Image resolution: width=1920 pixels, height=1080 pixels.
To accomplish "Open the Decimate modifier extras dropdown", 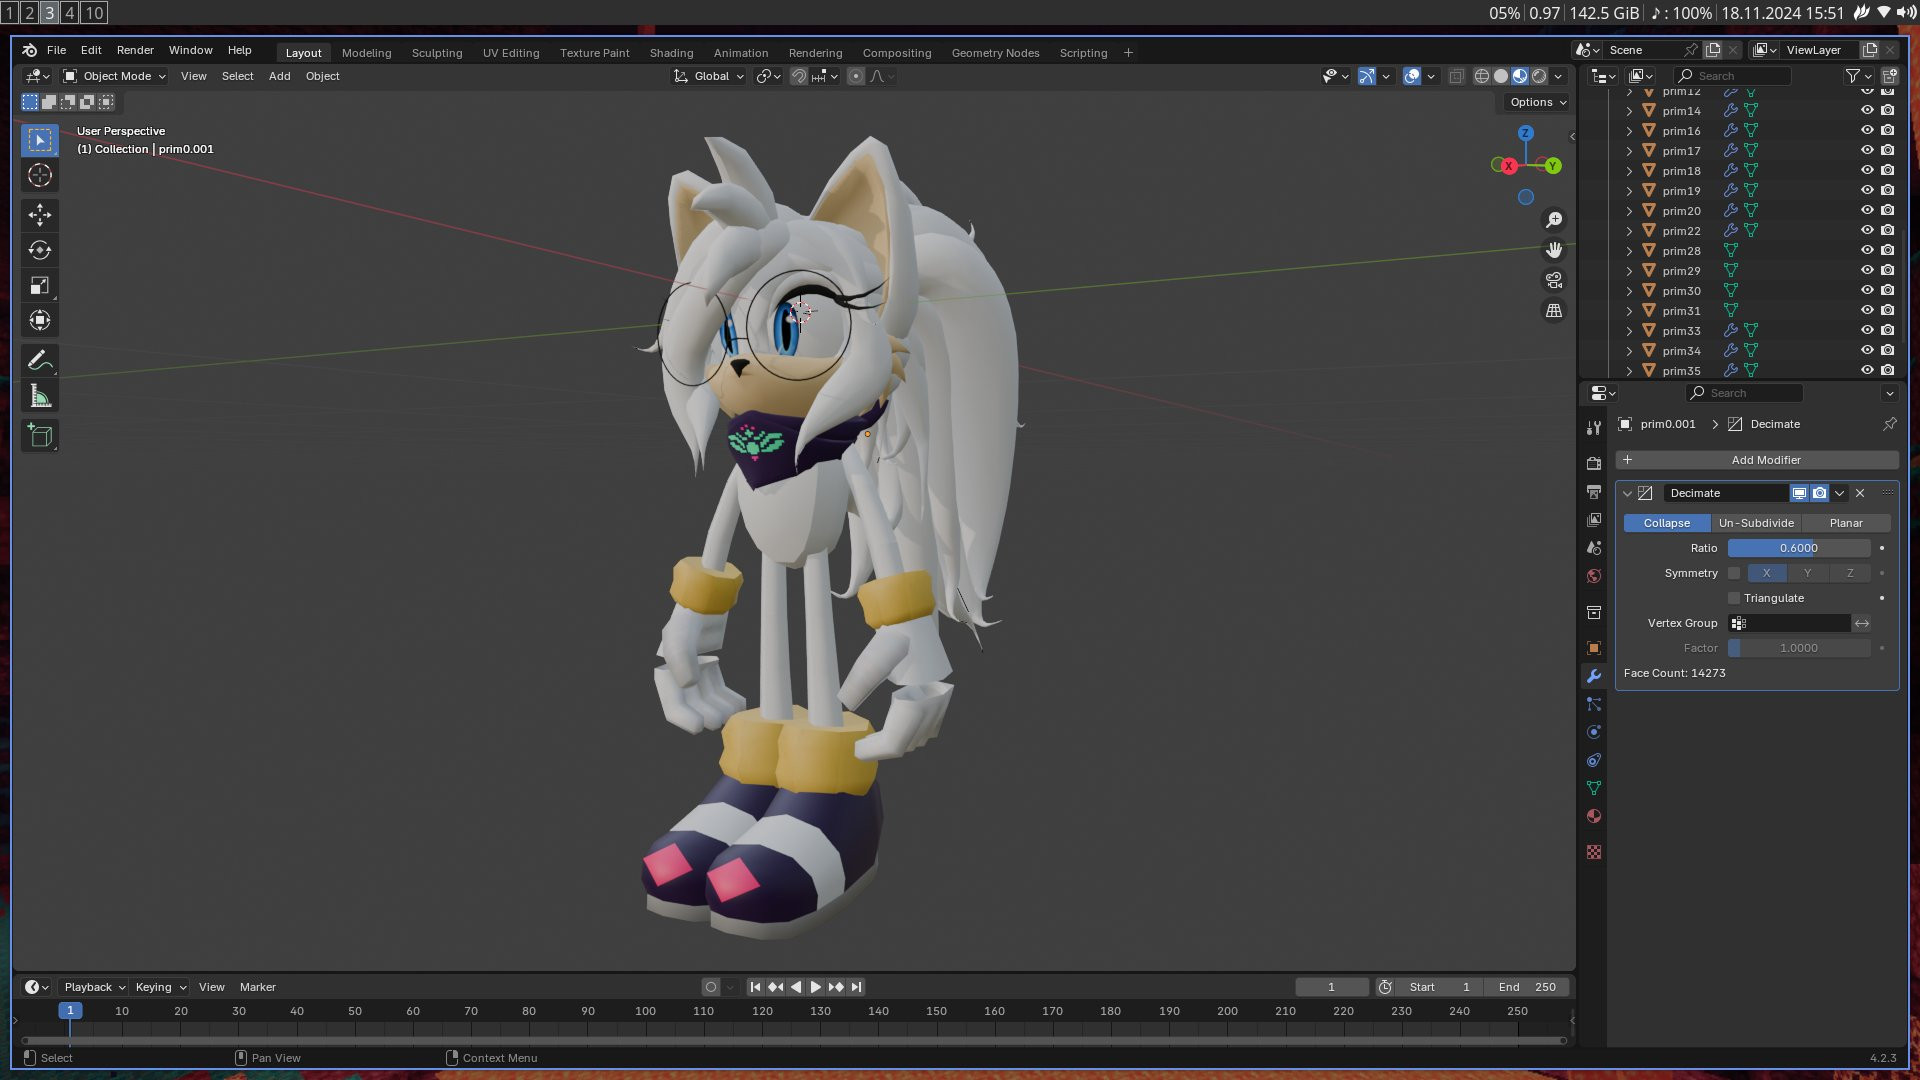I will 1840,493.
